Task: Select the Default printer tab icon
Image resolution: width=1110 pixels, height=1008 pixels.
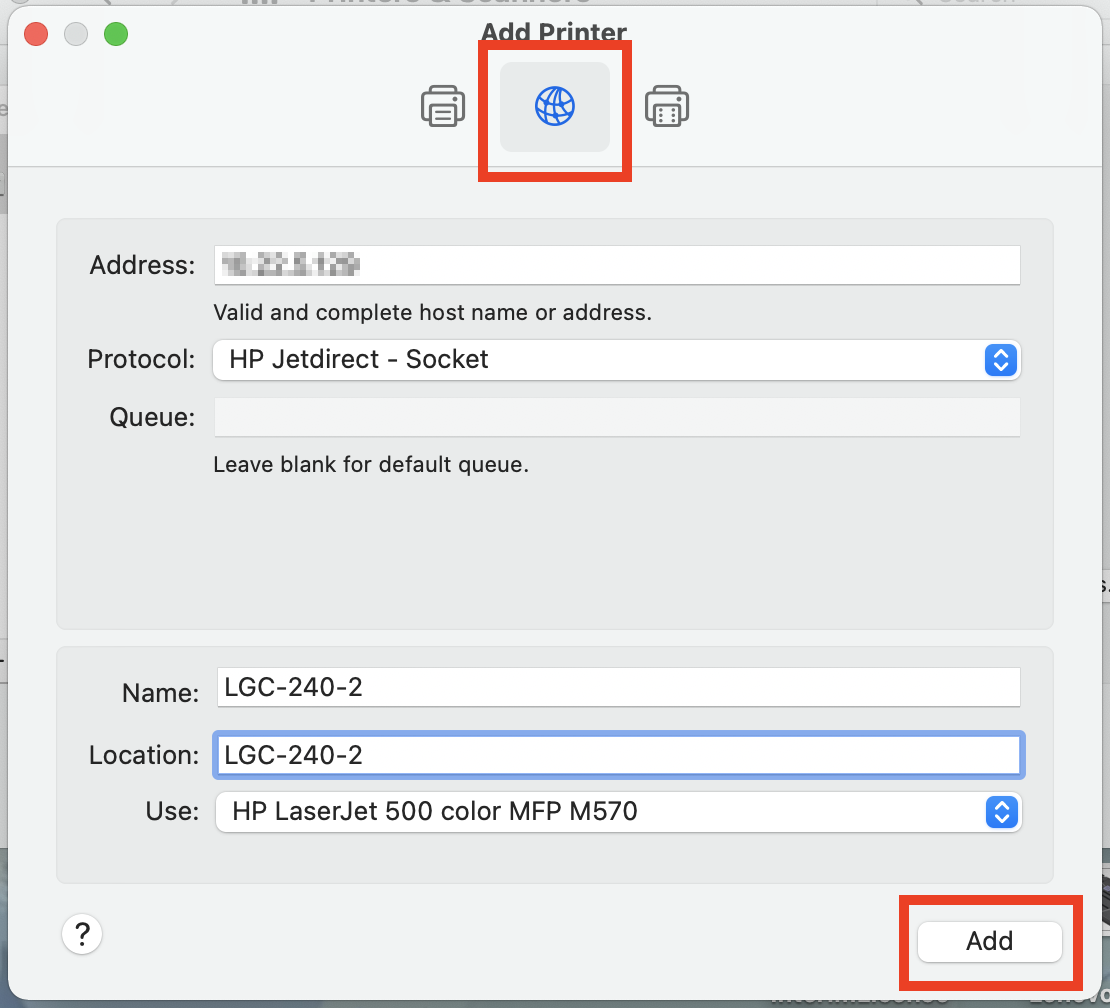Action: pyautogui.click(x=443, y=107)
